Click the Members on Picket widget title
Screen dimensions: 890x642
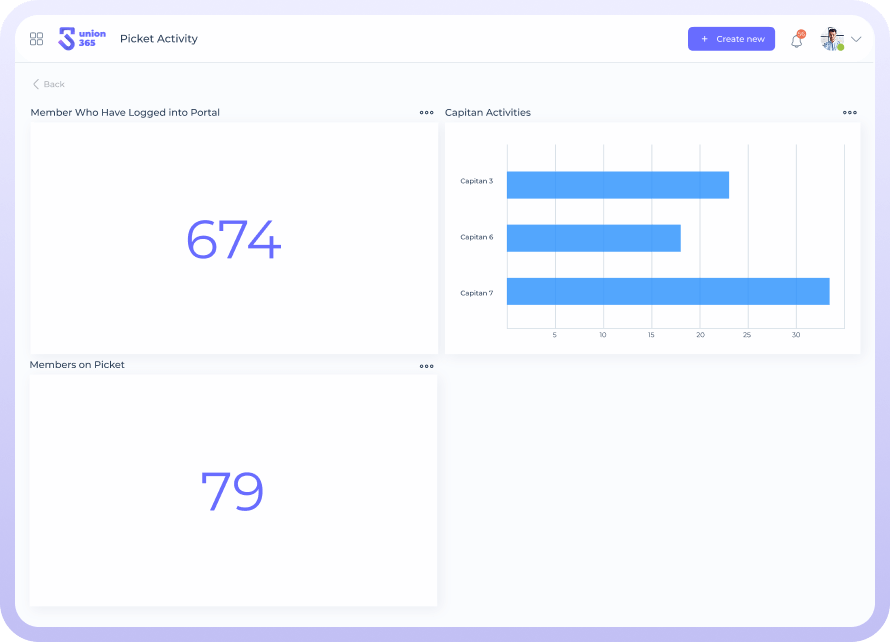click(x=77, y=365)
